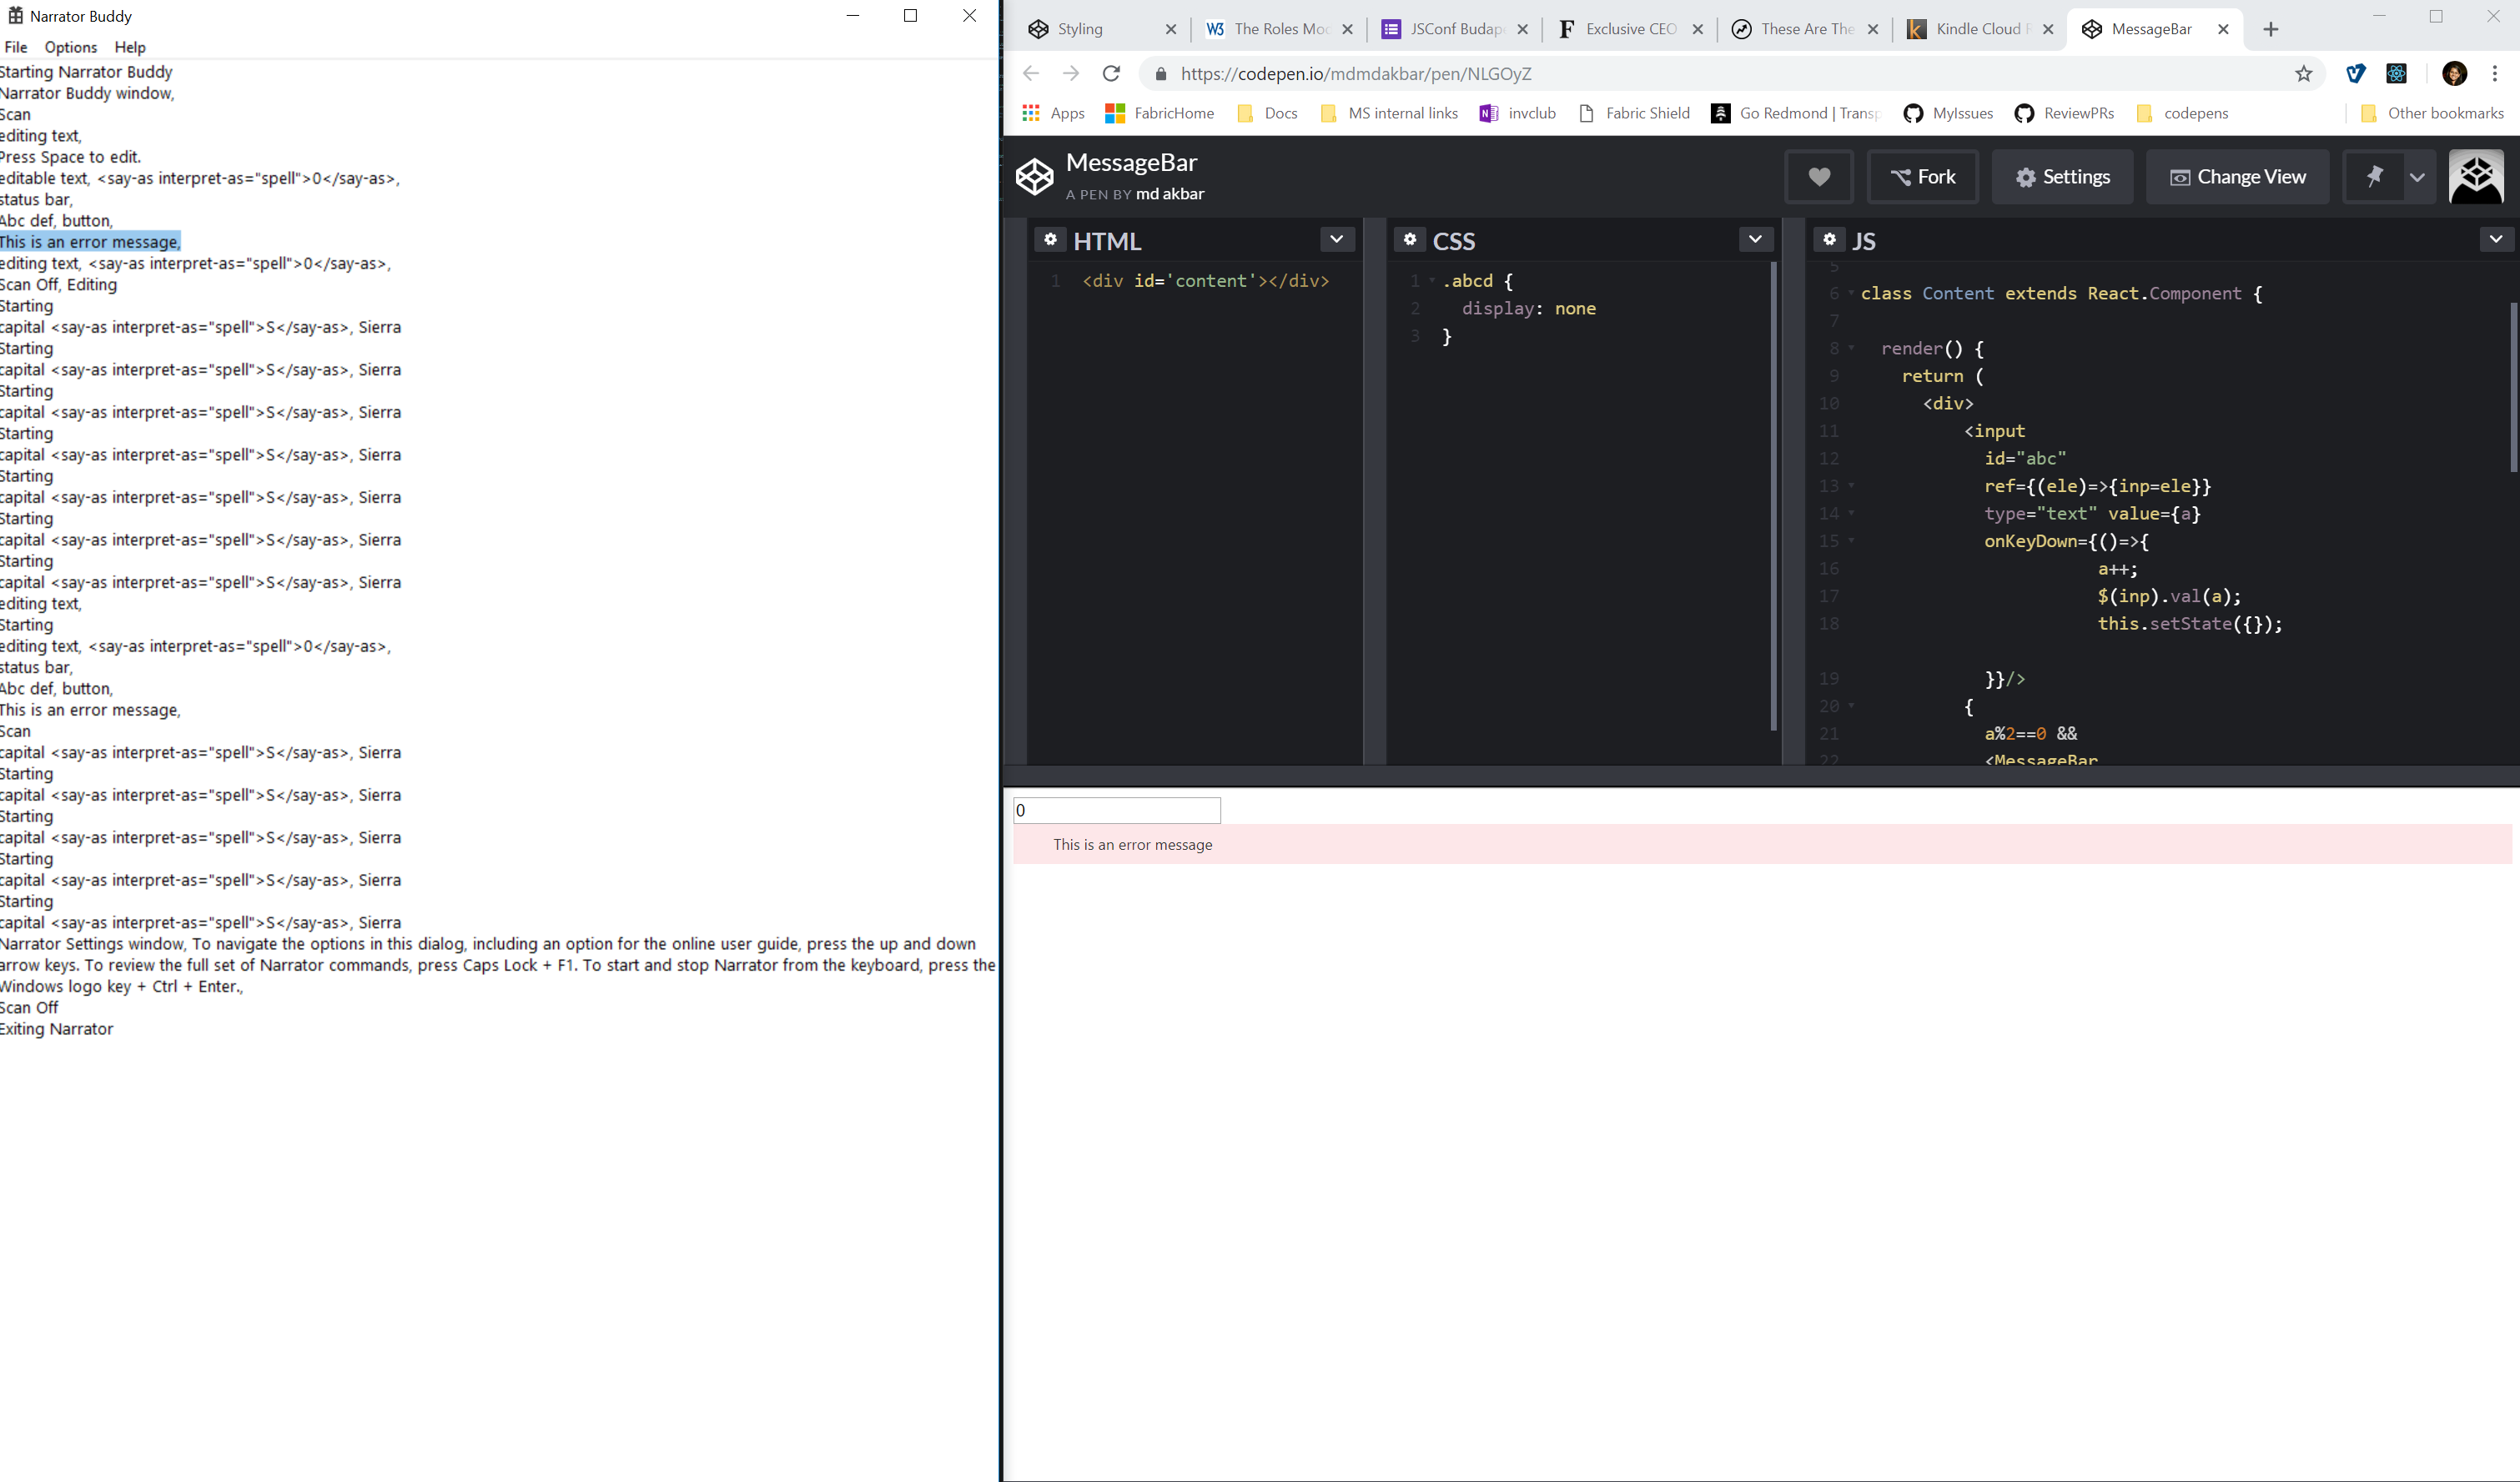This screenshot has width=2520, height=1482.
Task: Click the JS panel settings gear icon
Action: pyautogui.click(x=1829, y=239)
